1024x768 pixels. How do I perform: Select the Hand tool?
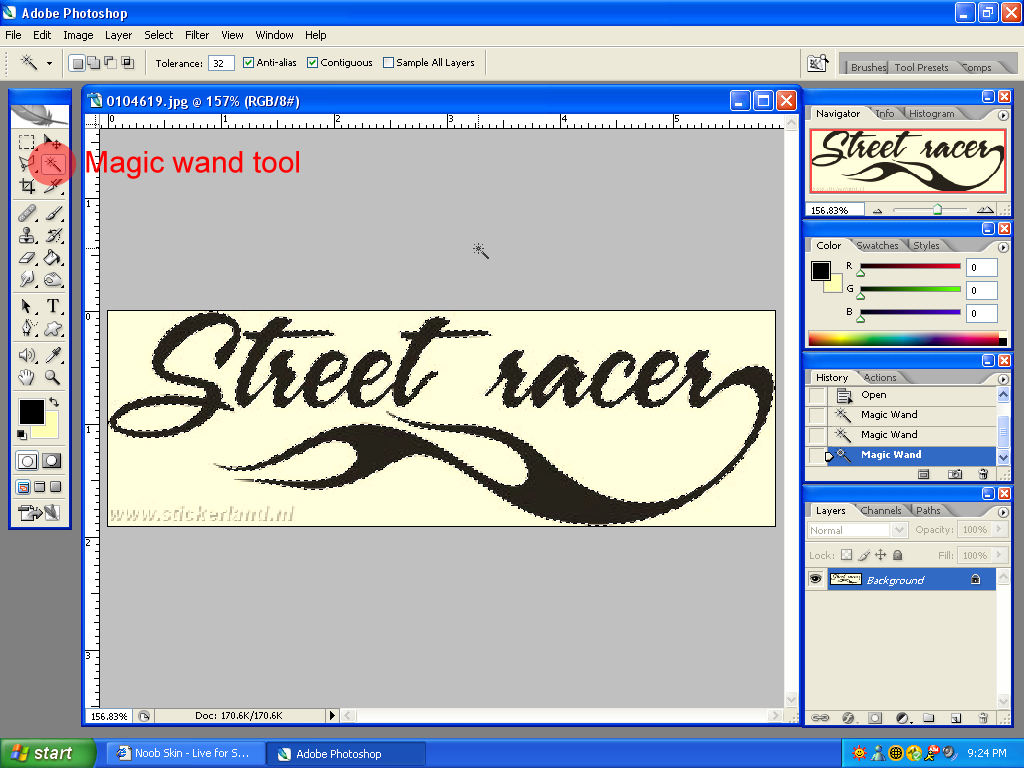pyautogui.click(x=27, y=377)
